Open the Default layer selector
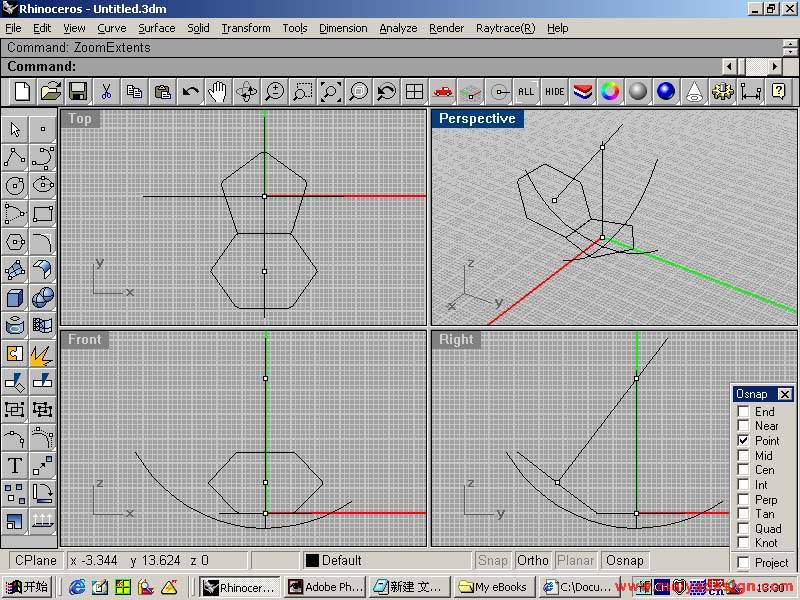 (x=340, y=561)
